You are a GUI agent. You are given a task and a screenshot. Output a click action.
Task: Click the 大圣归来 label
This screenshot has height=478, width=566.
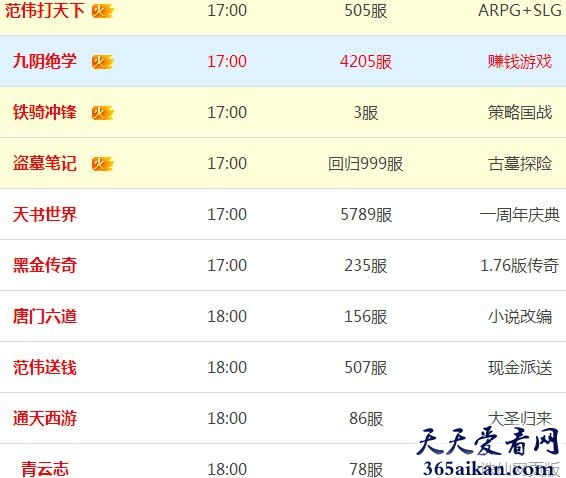pos(520,418)
